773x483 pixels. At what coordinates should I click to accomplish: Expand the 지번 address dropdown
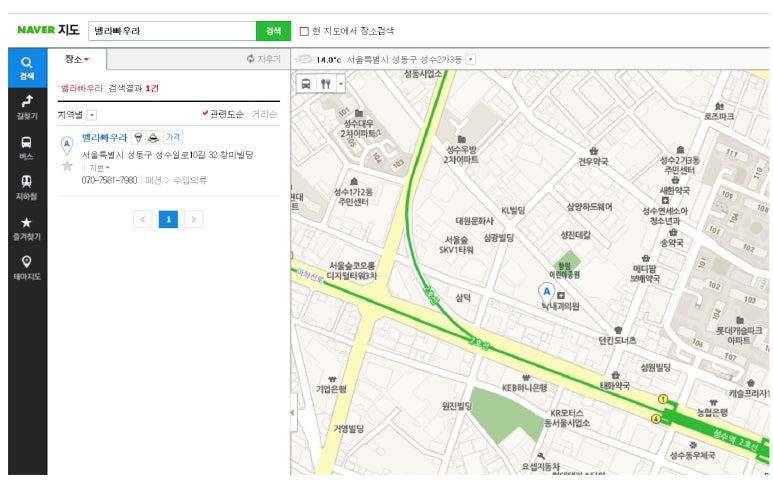pos(99,168)
